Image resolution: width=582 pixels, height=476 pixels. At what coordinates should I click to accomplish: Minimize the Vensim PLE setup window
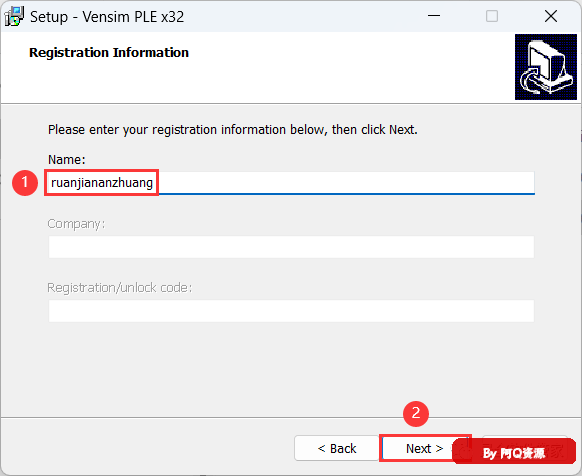434,16
